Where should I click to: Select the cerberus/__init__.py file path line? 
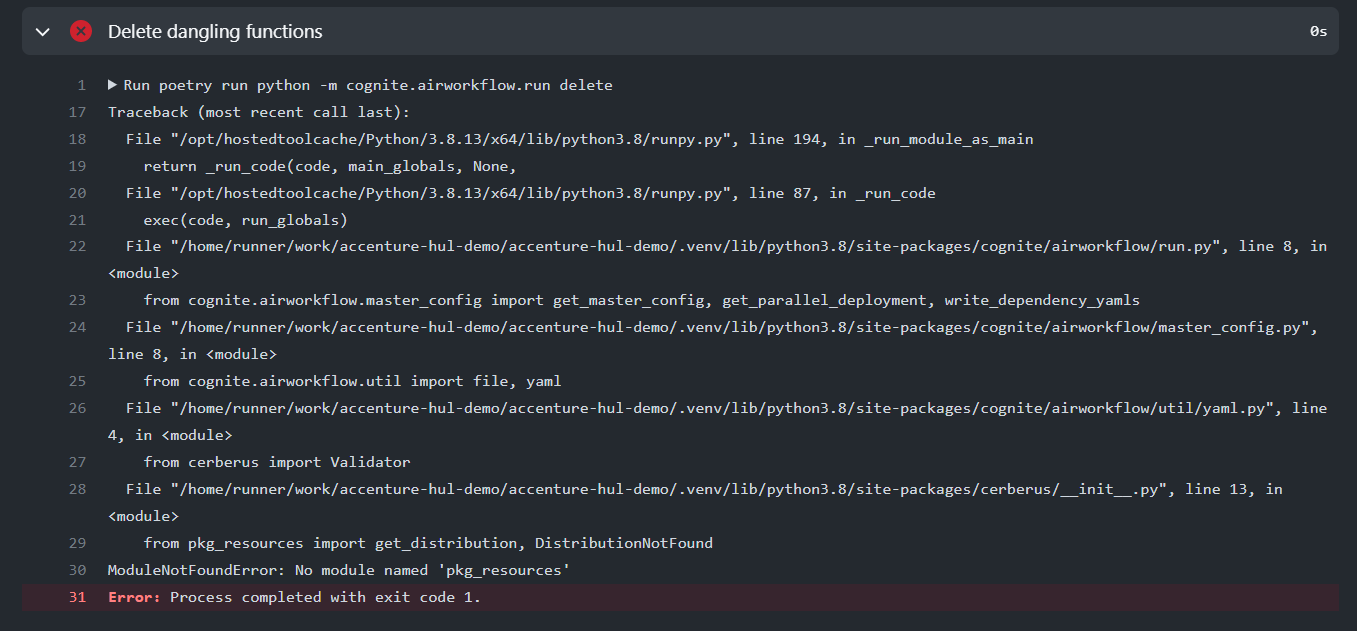(x=696, y=502)
